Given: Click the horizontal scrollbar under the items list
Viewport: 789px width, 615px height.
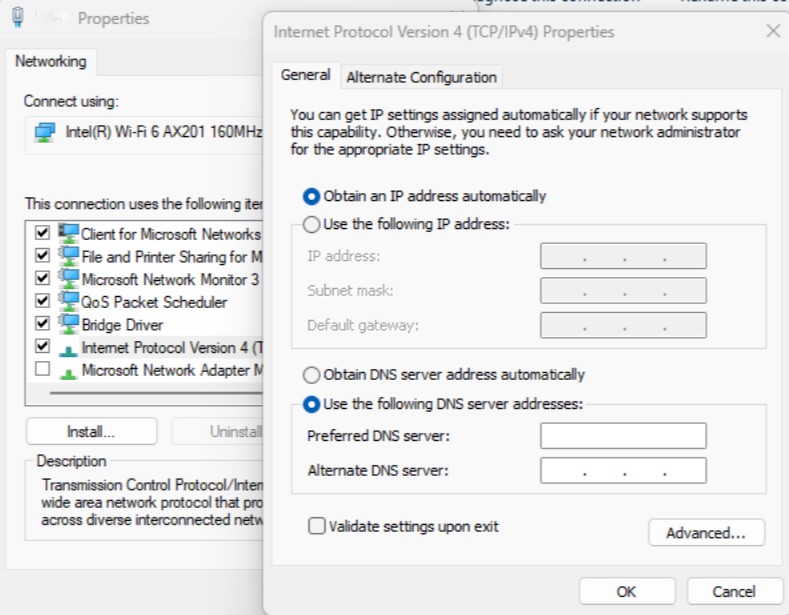Looking at the screenshot, I should (x=156, y=393).
